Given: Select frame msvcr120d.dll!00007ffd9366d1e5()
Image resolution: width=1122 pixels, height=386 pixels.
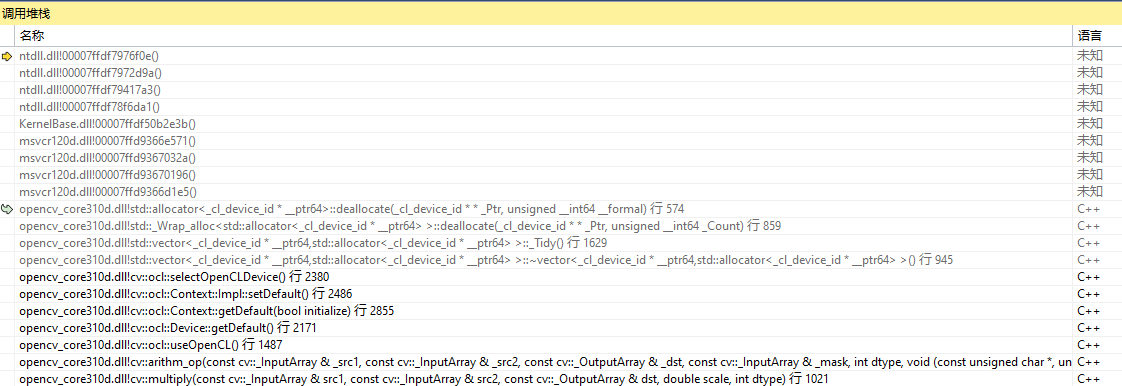Looking at the screenshot, I should [107, 192].
